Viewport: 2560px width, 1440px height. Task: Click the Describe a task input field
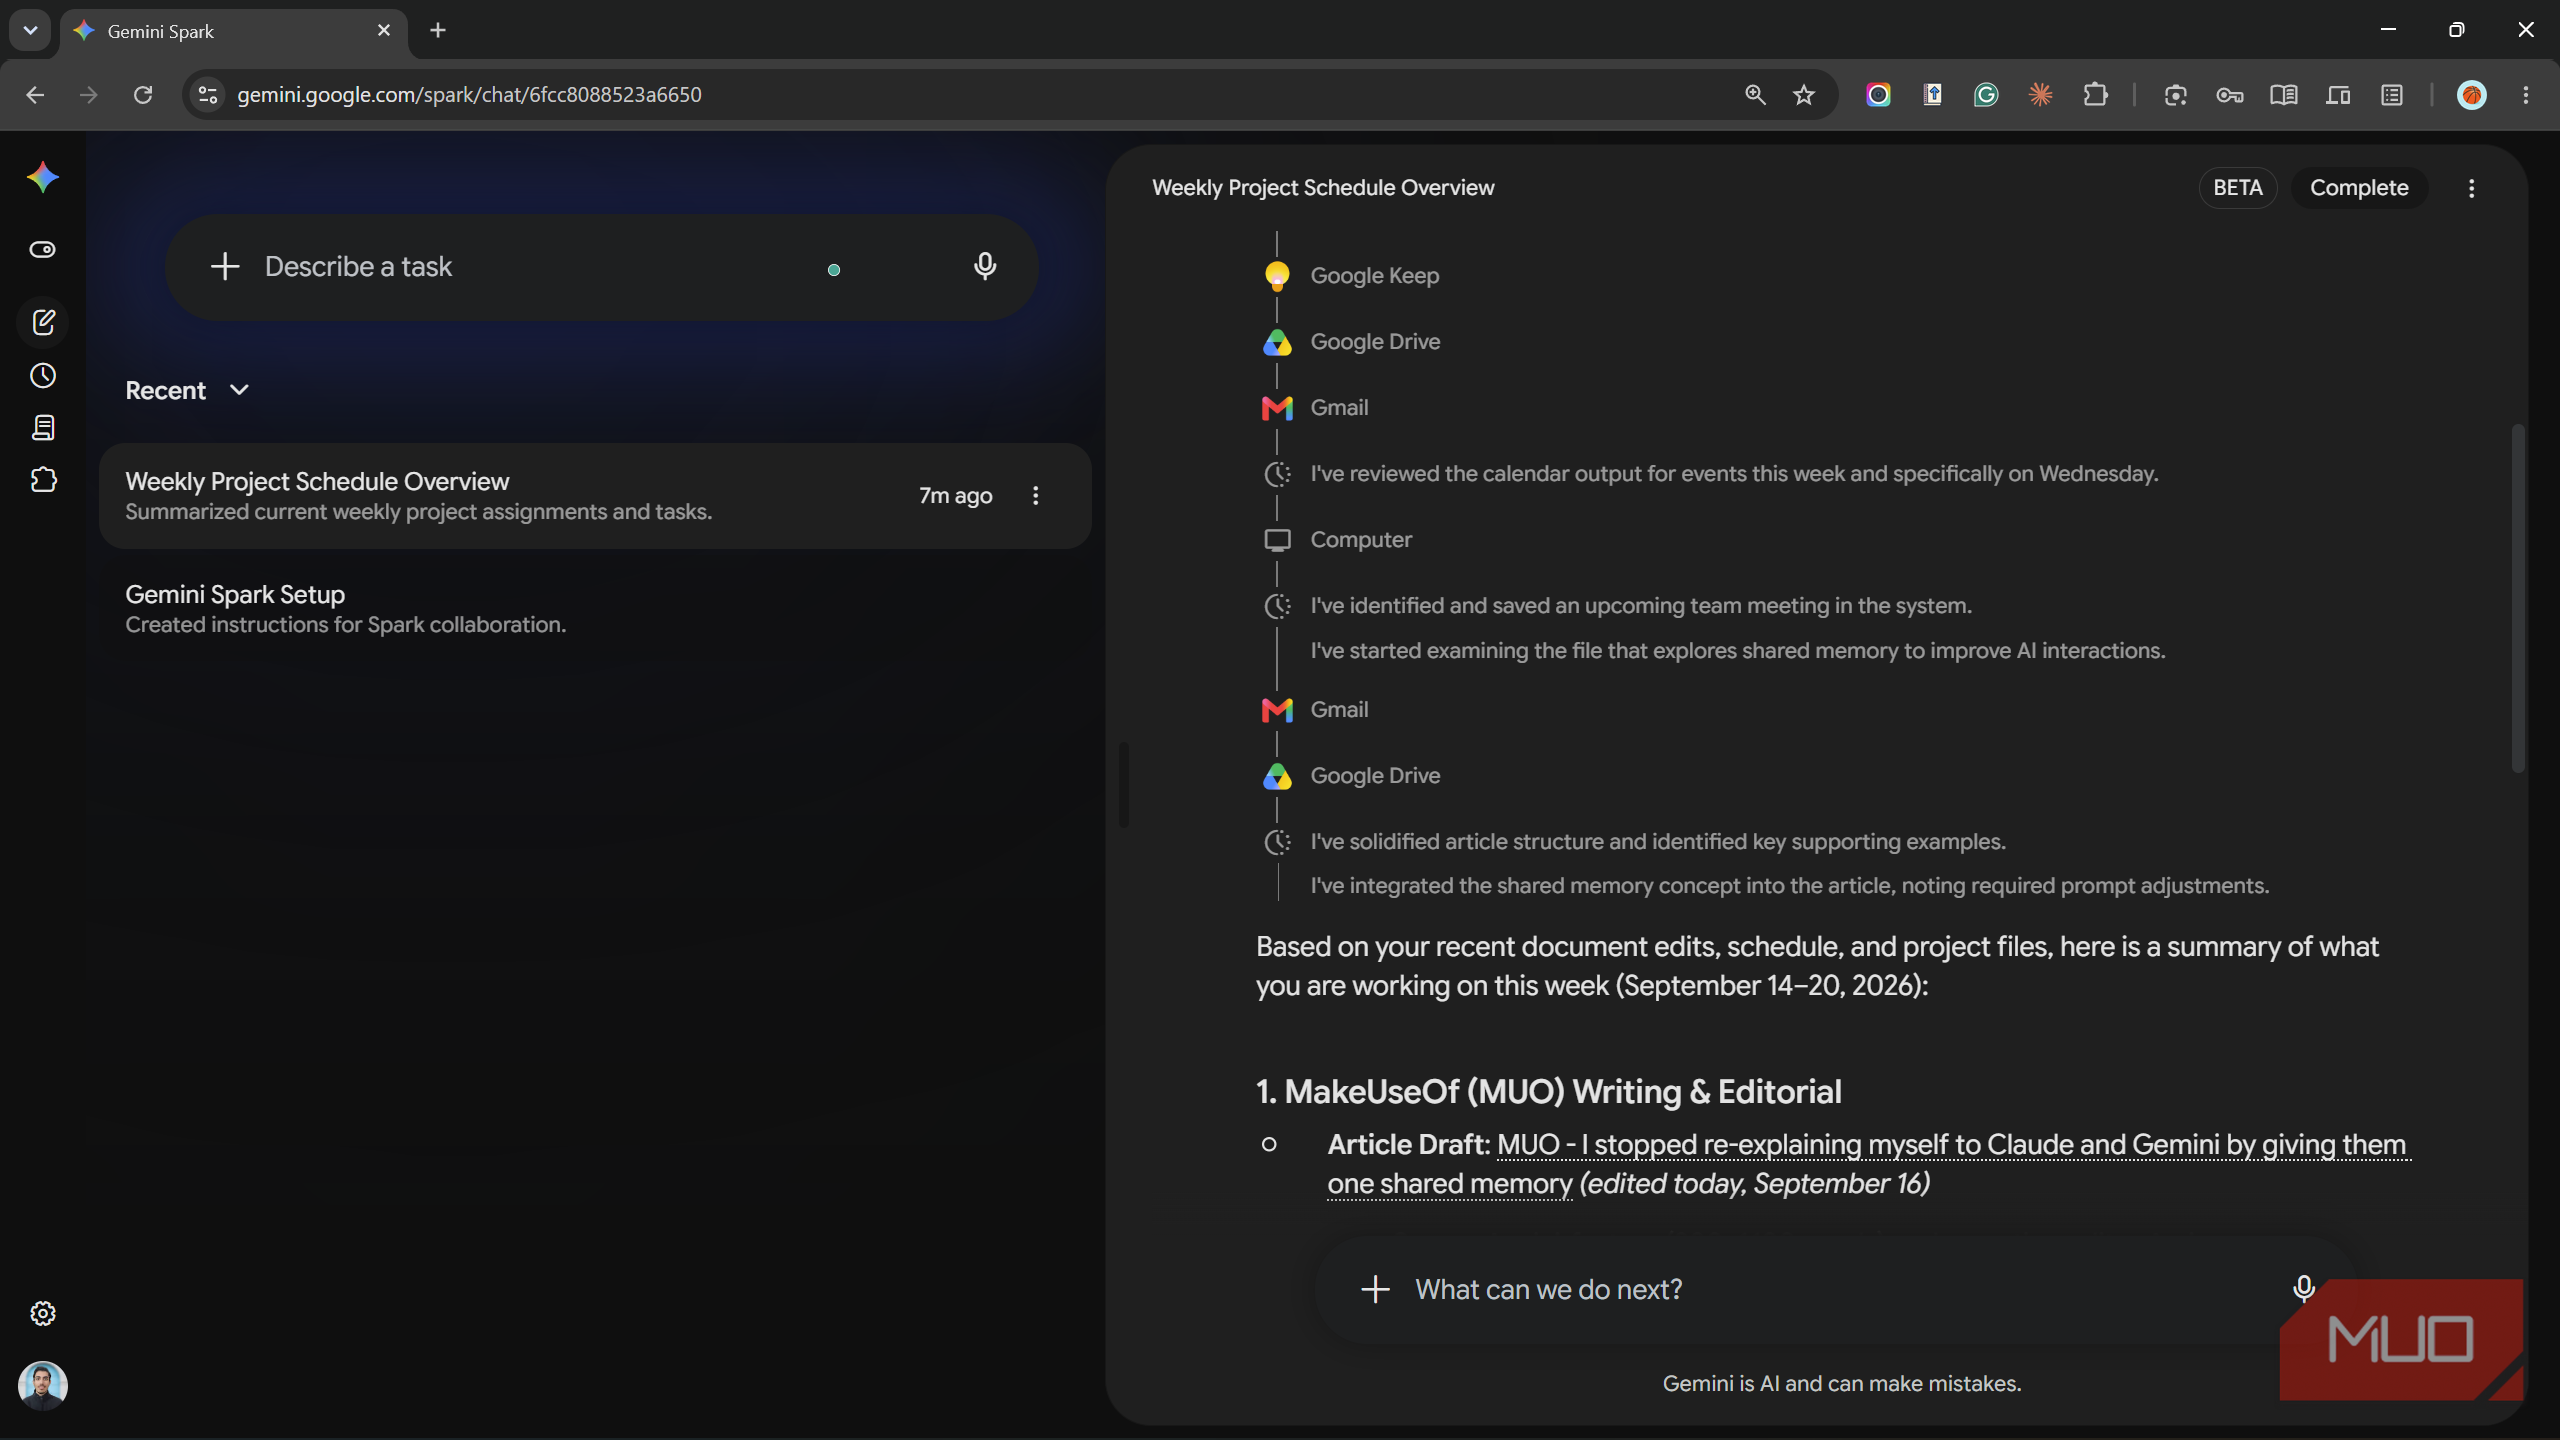pyautogui.click(x=600, y=266)
